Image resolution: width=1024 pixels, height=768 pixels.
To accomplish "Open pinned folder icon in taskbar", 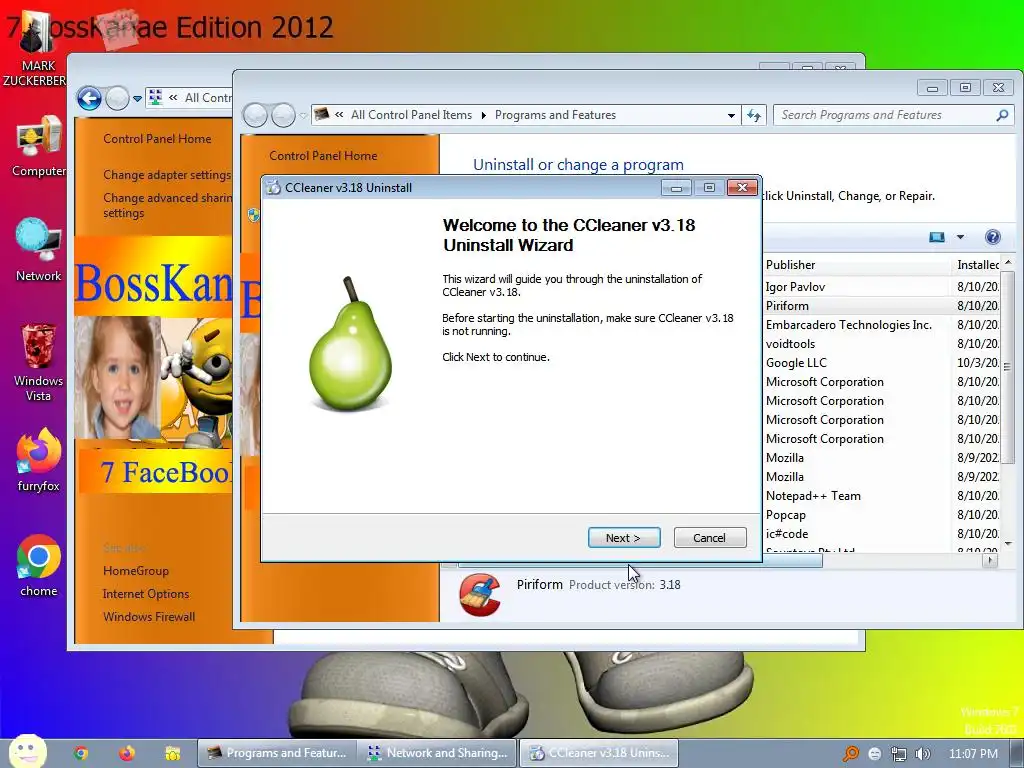I will point(172,753).
